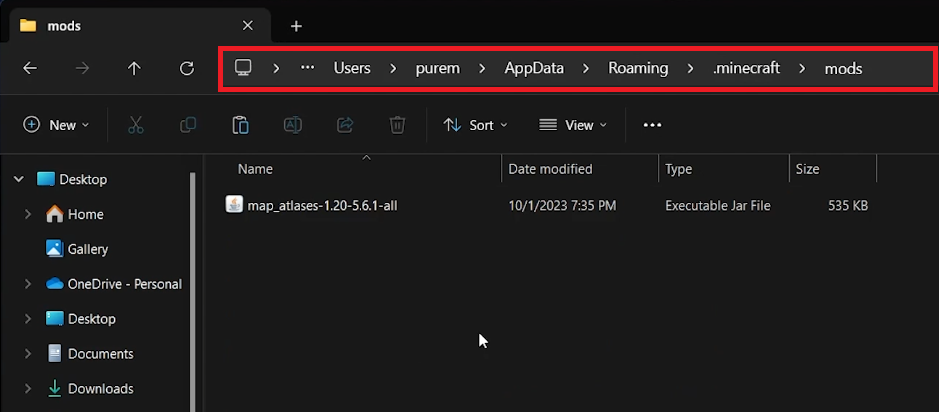Viewport: 939px width, 412px height.
Task: Open the See more ellipsis menu
Action: 652,125
